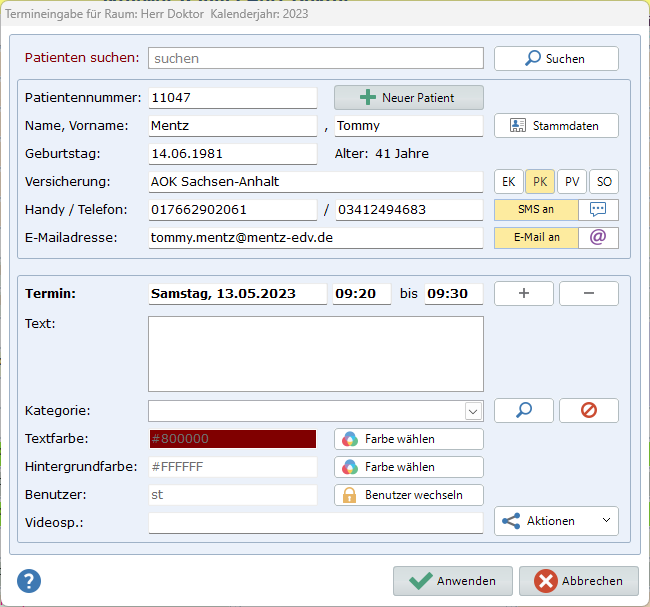This screenshot has width=650, height=607.
Task: Click the magnifier button next to Kategorie
Action: coord(522,411)
